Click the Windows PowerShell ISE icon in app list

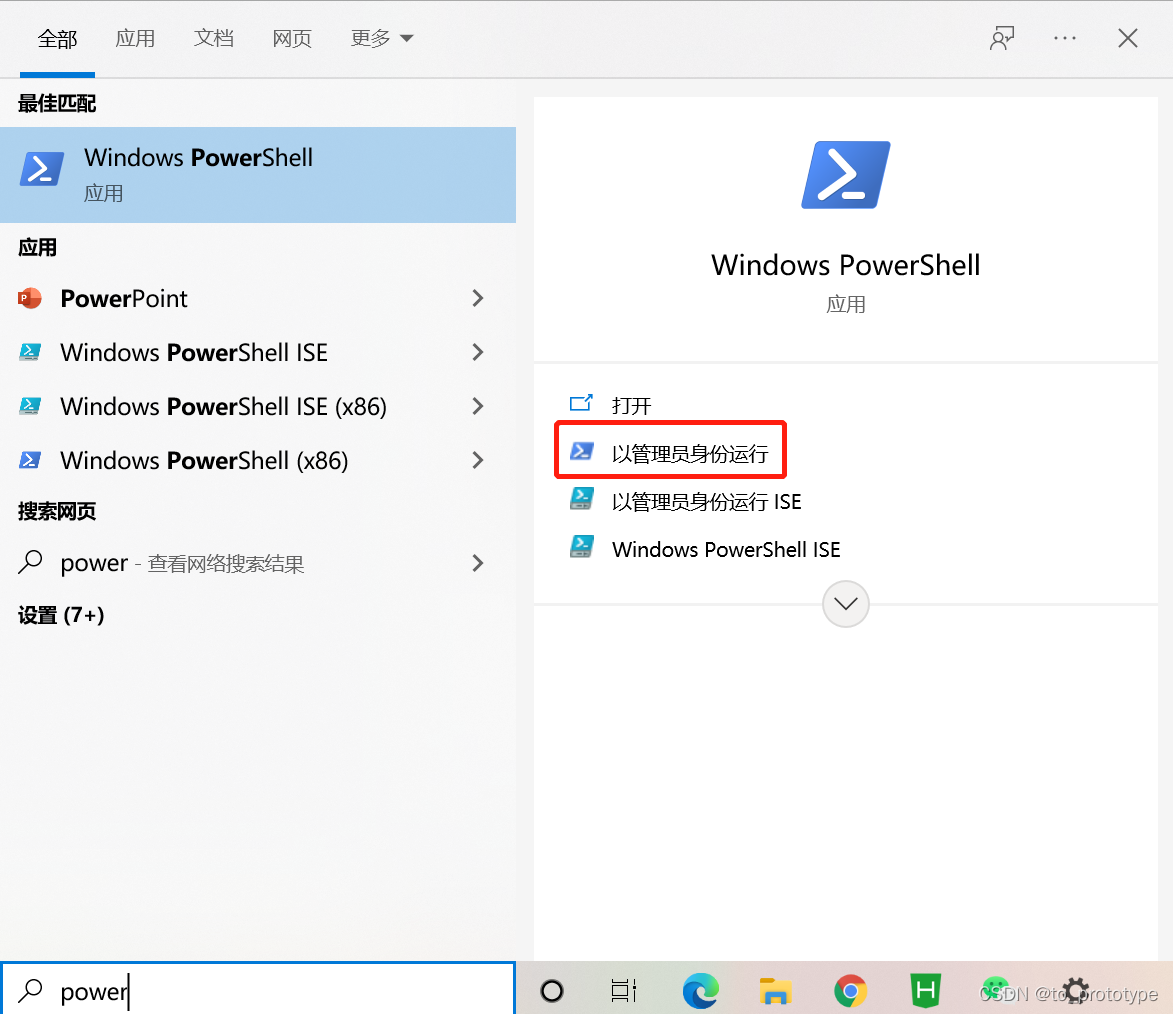[30, 352]
